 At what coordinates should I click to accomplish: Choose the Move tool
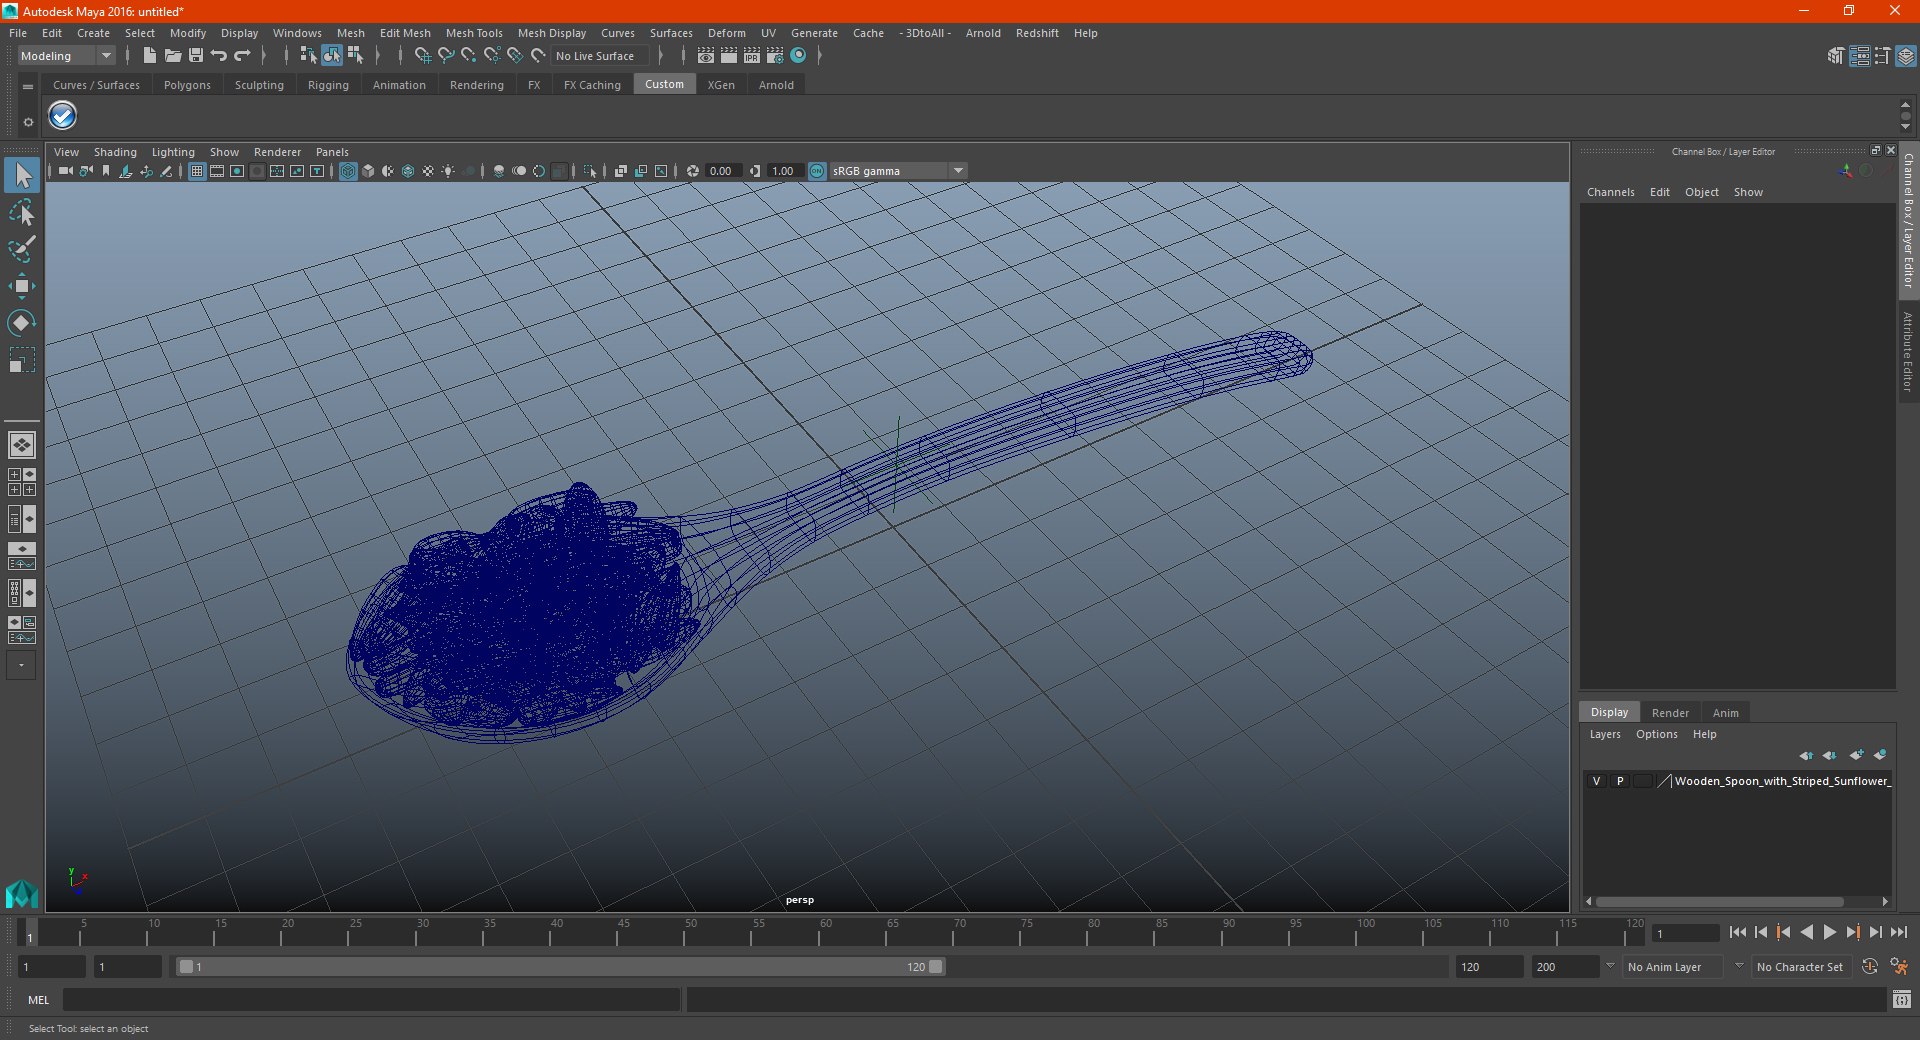point(21,286)
